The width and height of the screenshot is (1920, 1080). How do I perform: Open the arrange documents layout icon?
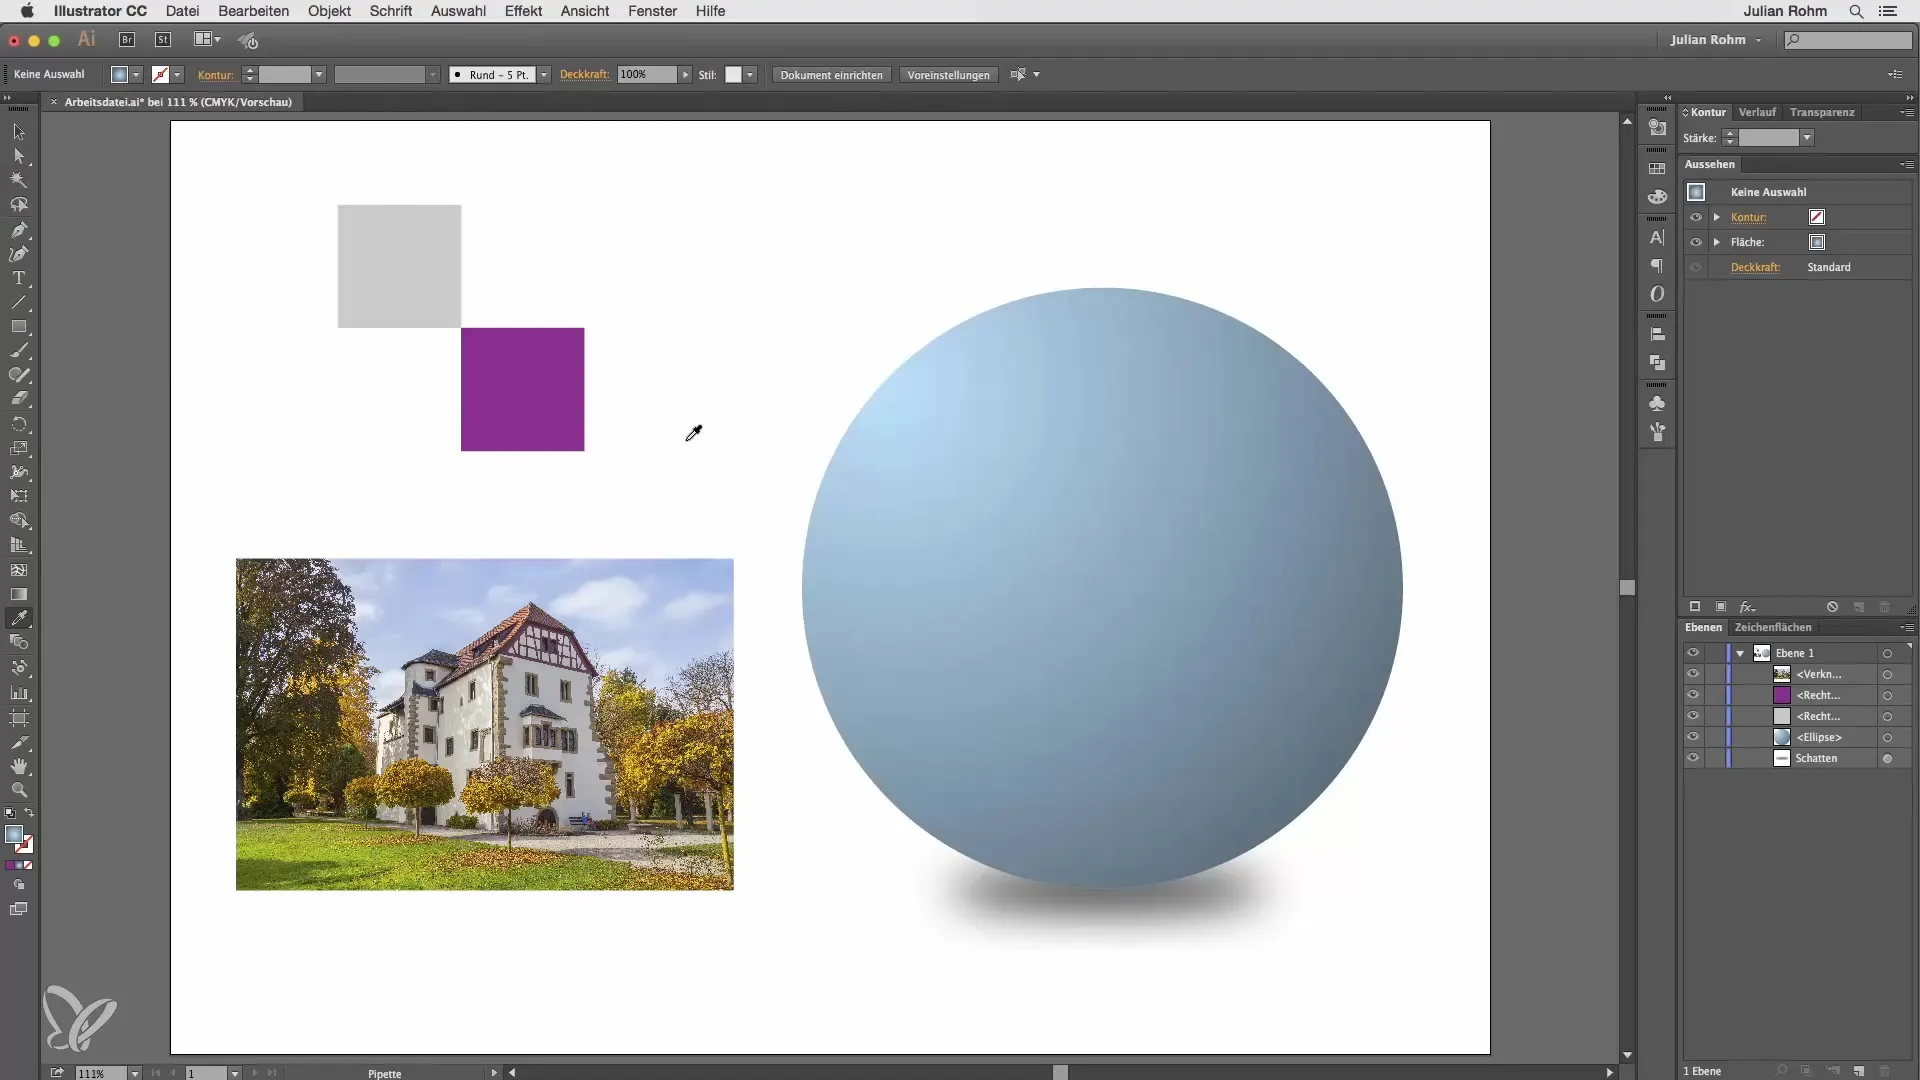pos(207,40)
